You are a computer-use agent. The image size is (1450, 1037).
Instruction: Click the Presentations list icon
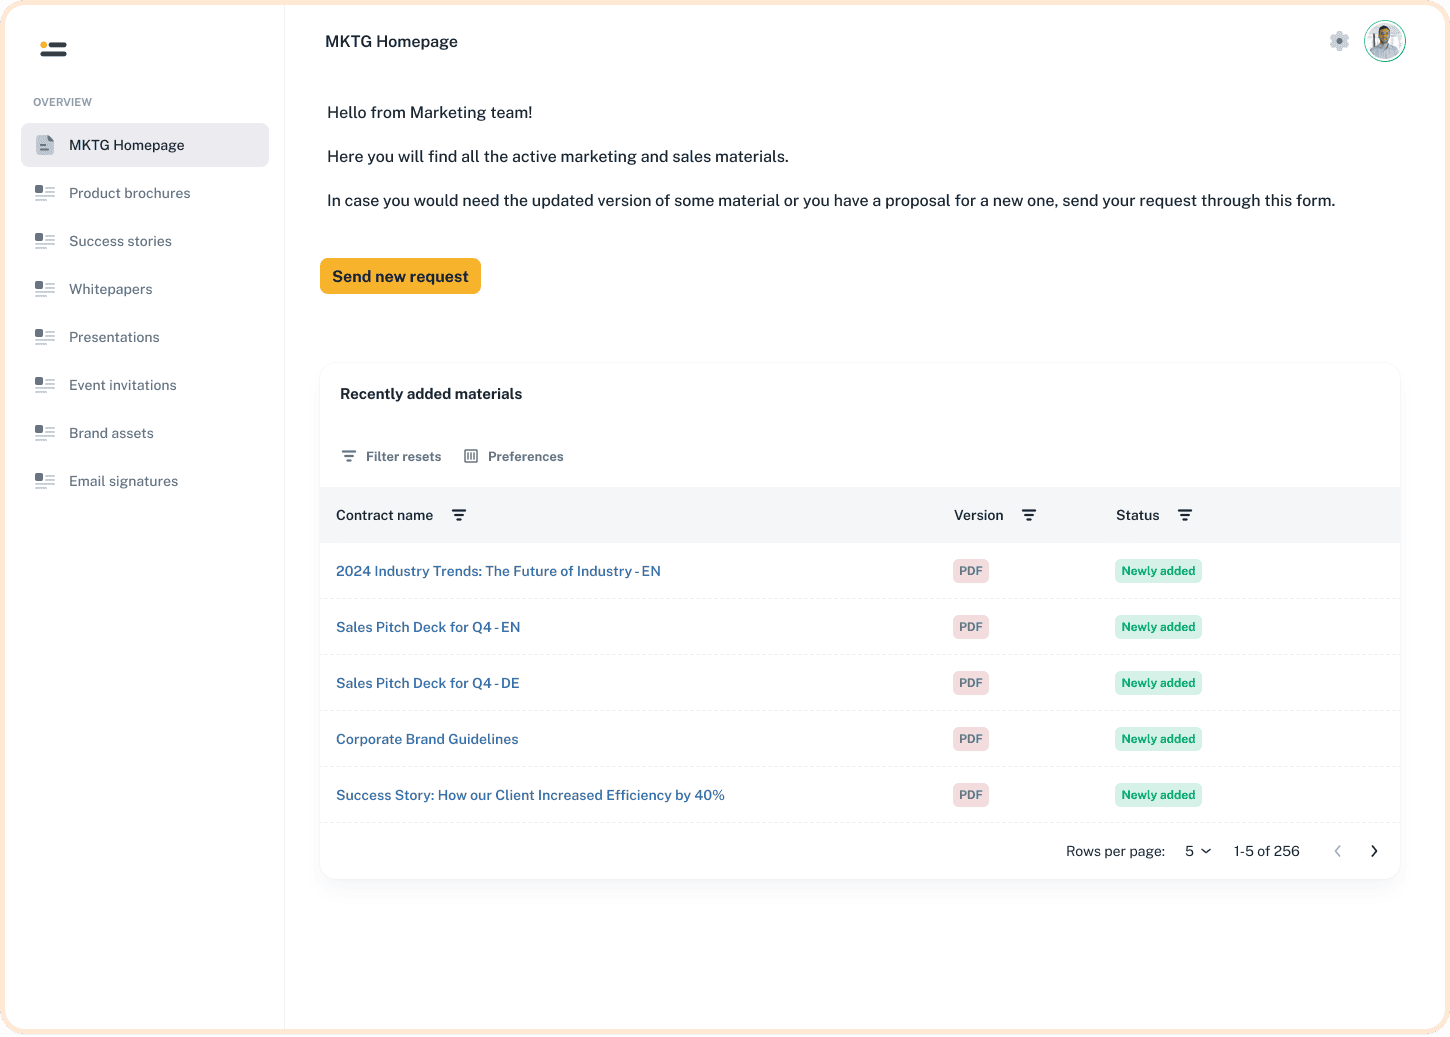tap(45, 337)
